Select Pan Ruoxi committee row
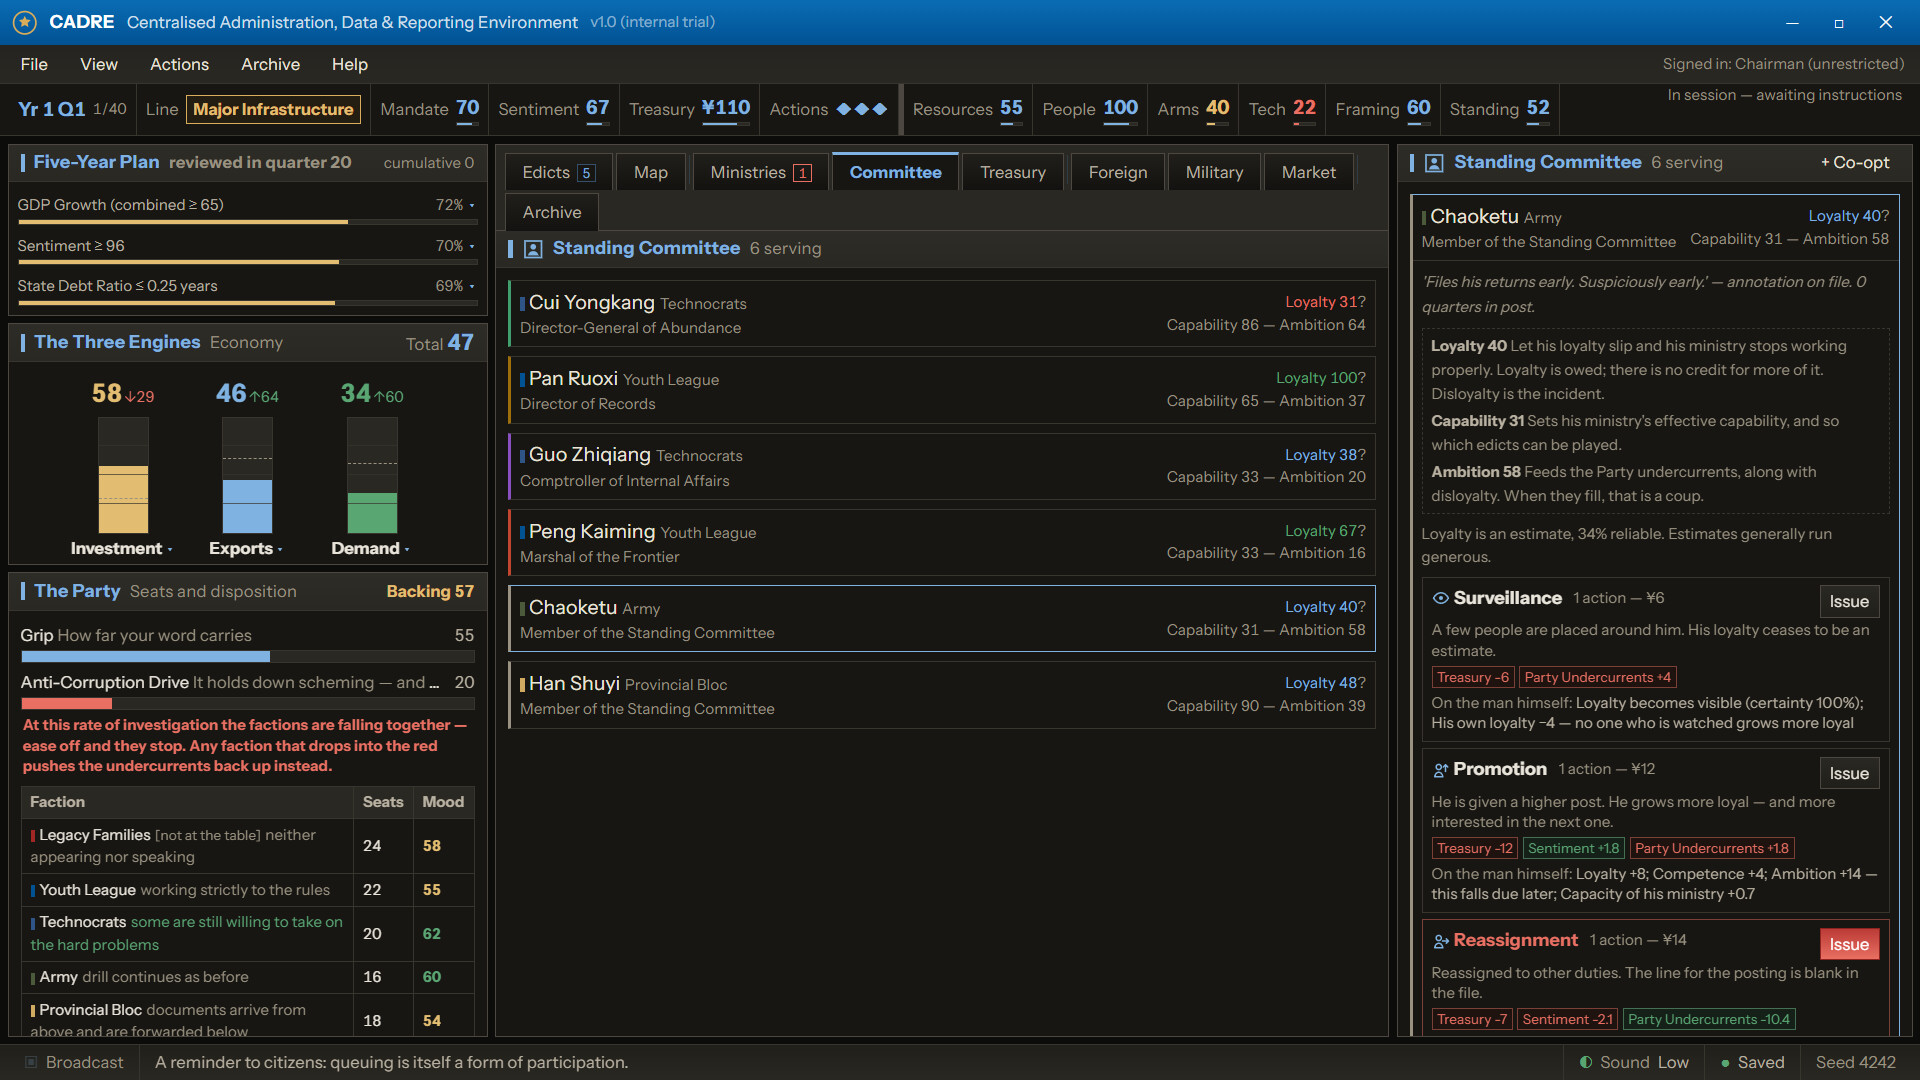Viewport: 1920px width, 1080px height. [x=942, y=390]
